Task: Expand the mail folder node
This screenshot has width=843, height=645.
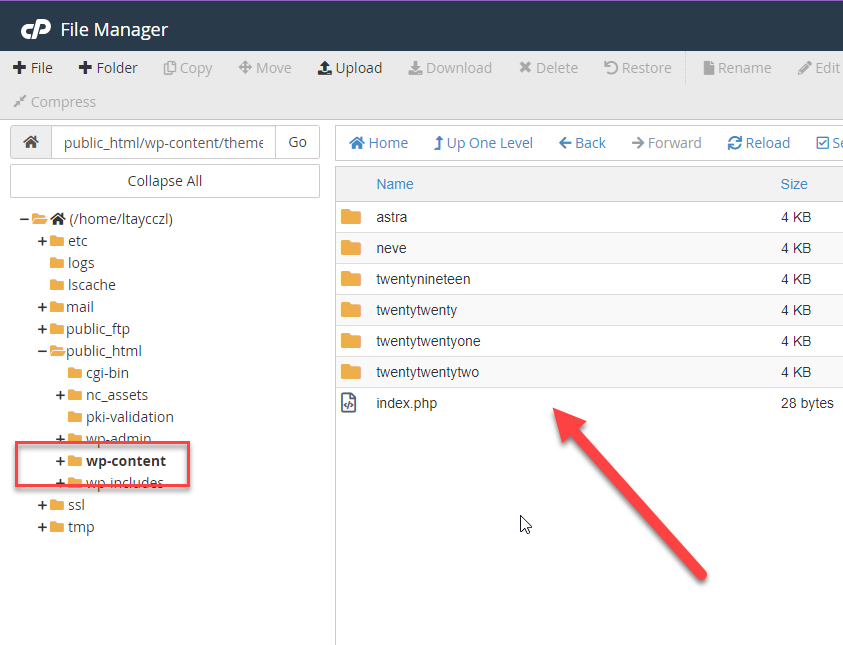Action: pyautogui.click(x=42, y=307)
